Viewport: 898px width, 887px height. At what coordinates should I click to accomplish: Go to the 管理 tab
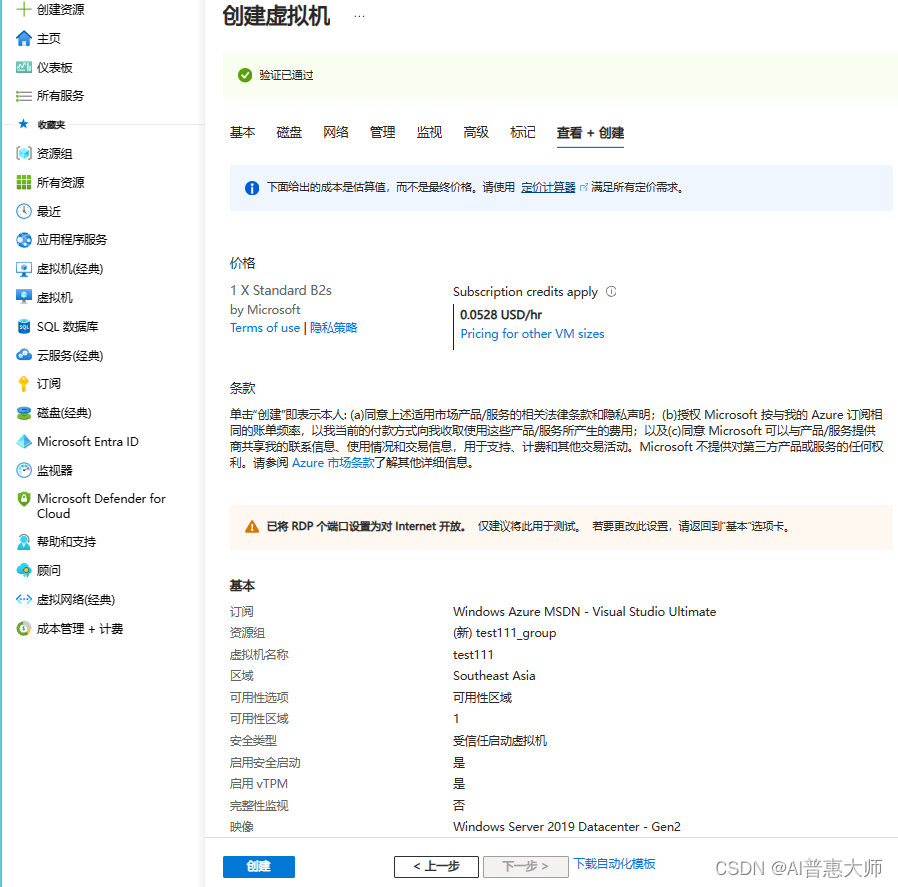pyautogui.click(x=383, y=132)
